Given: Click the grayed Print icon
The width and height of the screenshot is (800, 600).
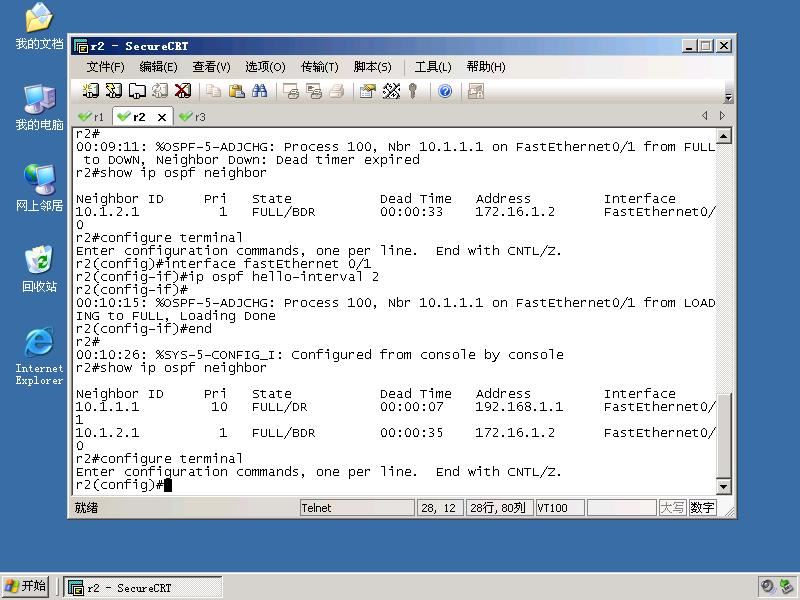Looking at the screenshot, I should click(337, 91).
